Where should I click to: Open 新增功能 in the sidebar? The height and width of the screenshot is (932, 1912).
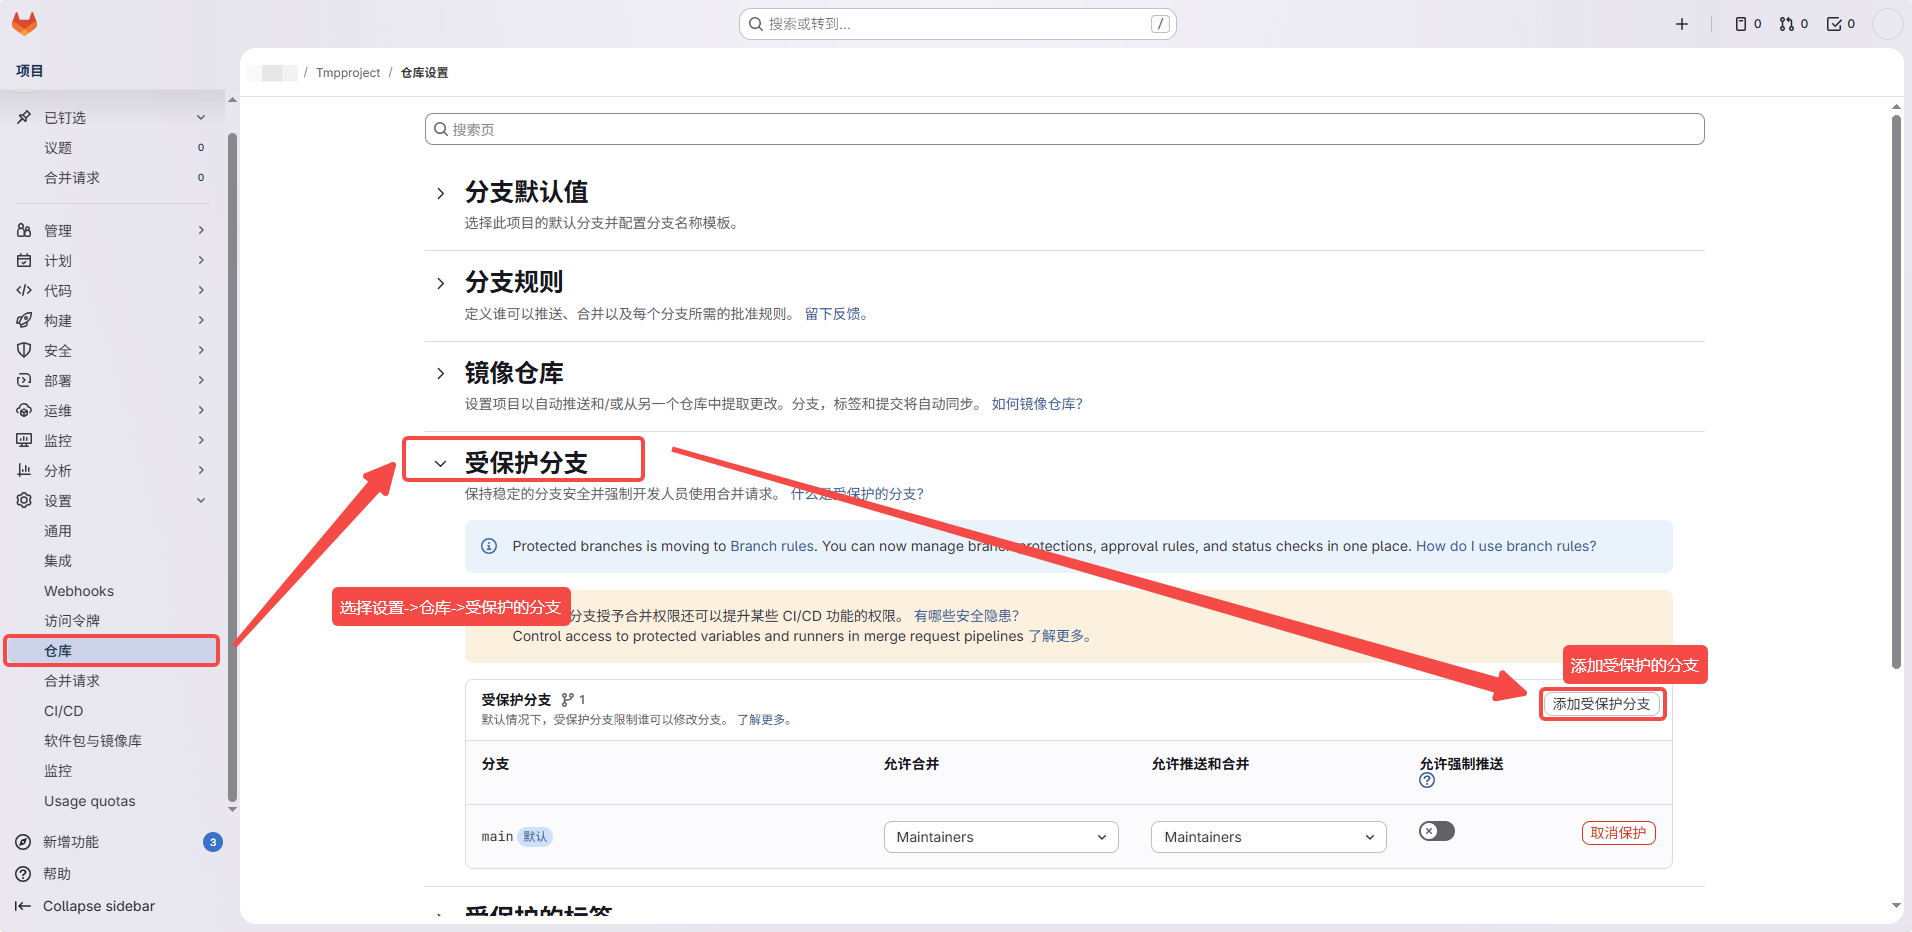click(x=71, y=842)
